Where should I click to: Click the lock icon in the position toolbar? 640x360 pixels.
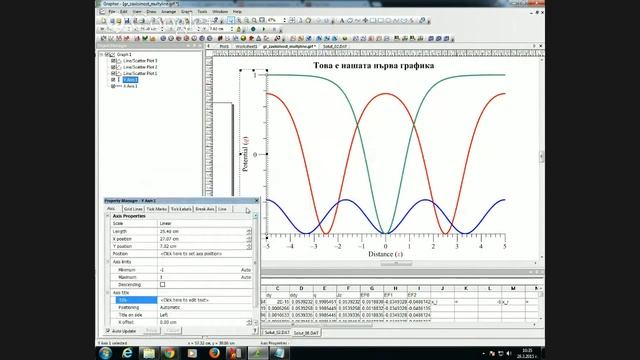click(239, 29)
